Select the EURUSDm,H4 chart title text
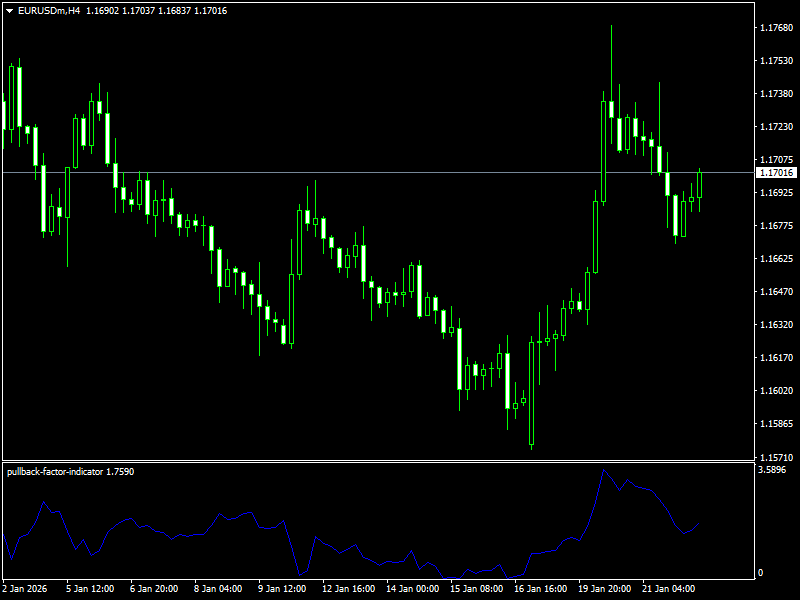This screenshot has height=600, width=800. [x=49, y=11]
